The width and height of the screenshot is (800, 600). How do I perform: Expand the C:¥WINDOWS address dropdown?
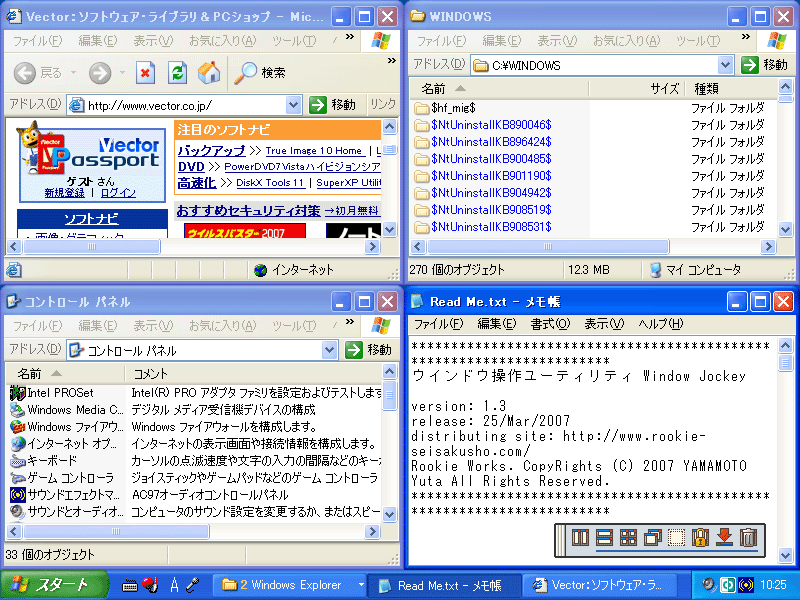pos(725,65)
